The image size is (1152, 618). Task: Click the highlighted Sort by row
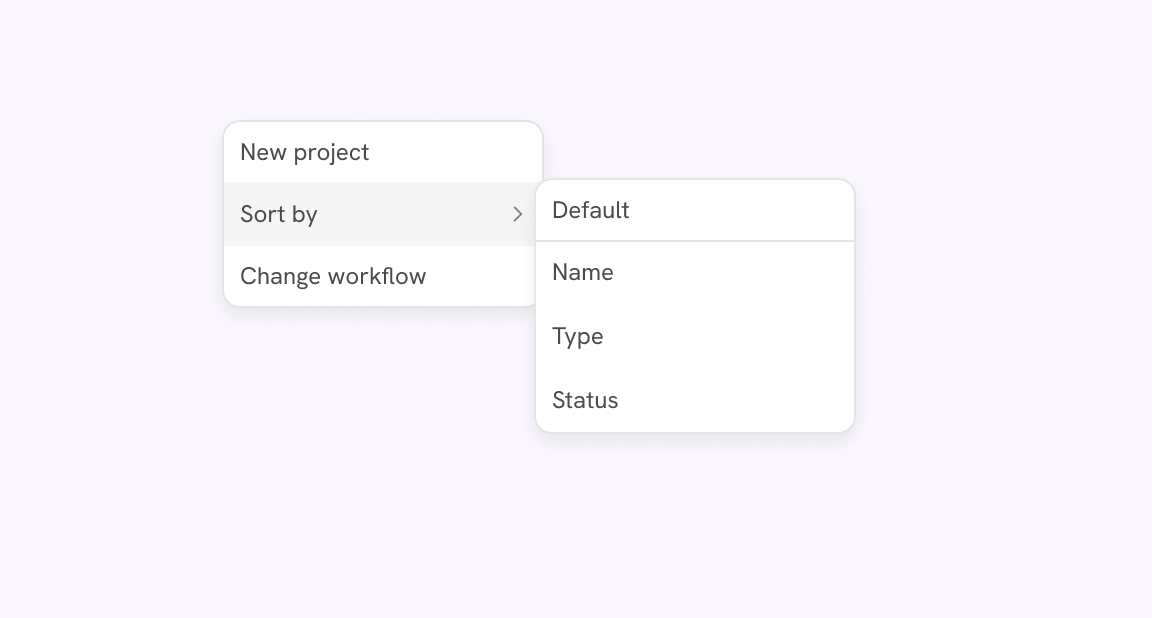pyautogui.click(x=382, y=214)
